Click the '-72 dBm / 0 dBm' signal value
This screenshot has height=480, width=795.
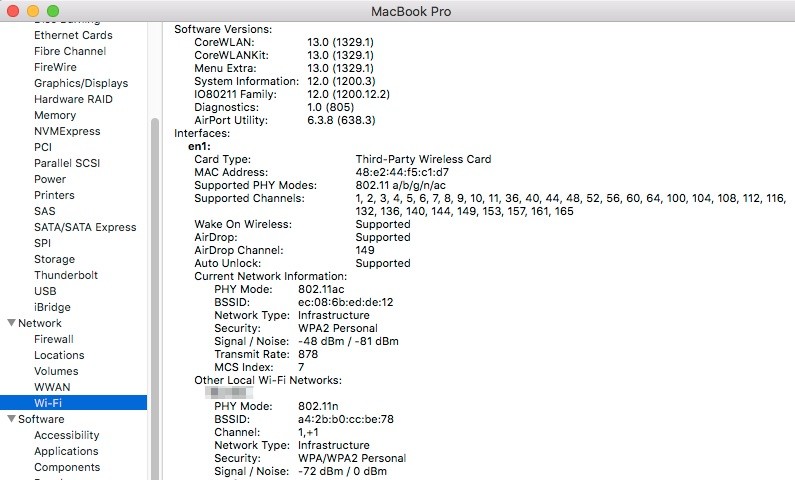(342, 471)
